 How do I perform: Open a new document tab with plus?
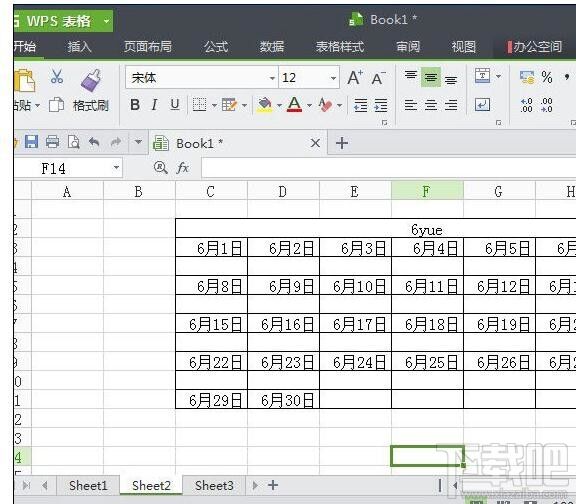(x=342, y=143)
